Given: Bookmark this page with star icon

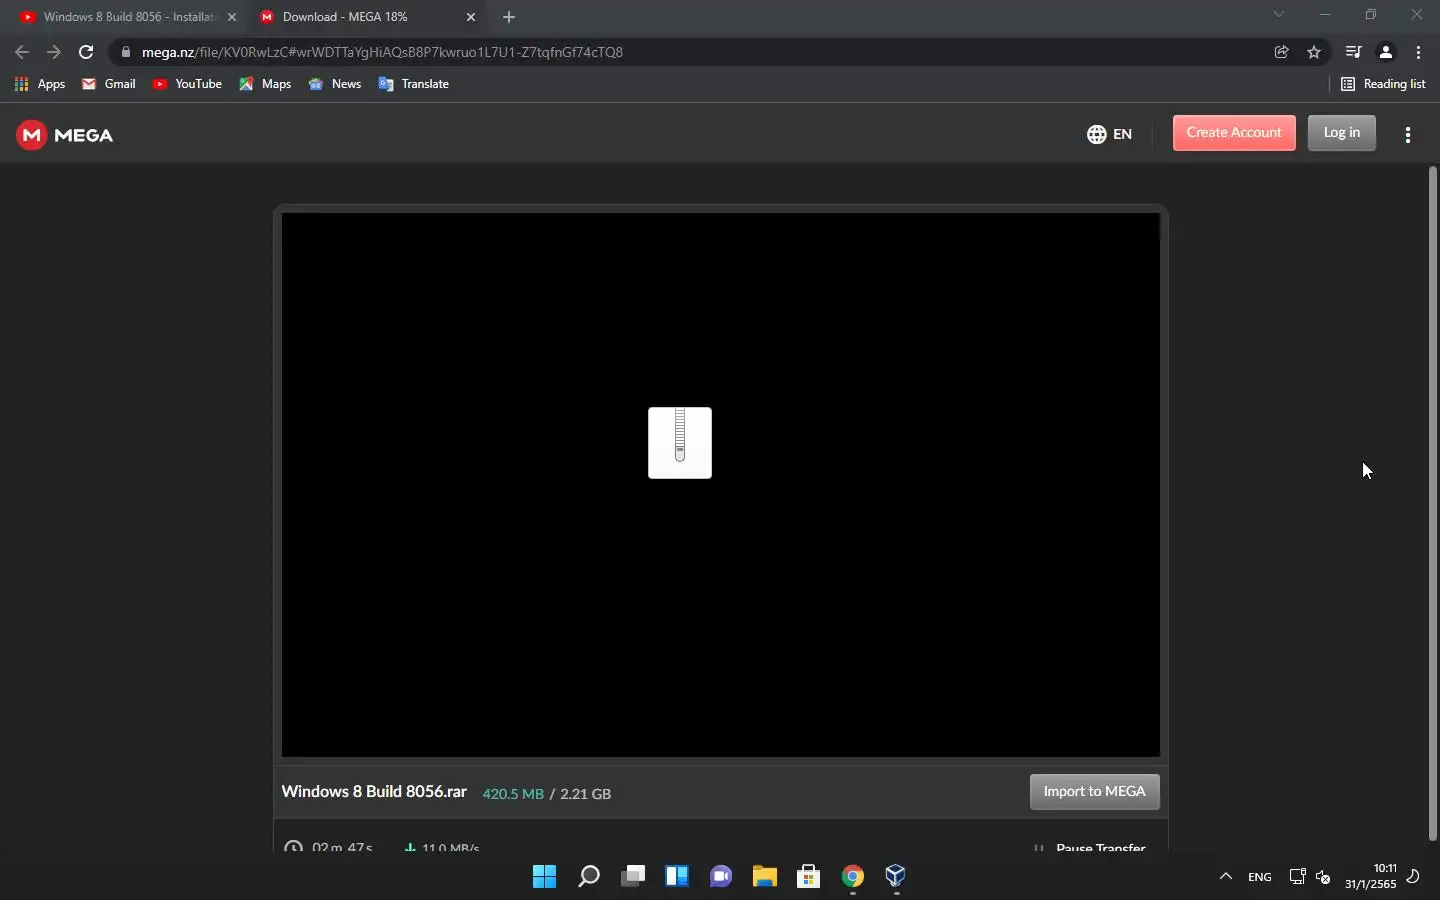Looking at the screenshot, I should point(1314,52).
